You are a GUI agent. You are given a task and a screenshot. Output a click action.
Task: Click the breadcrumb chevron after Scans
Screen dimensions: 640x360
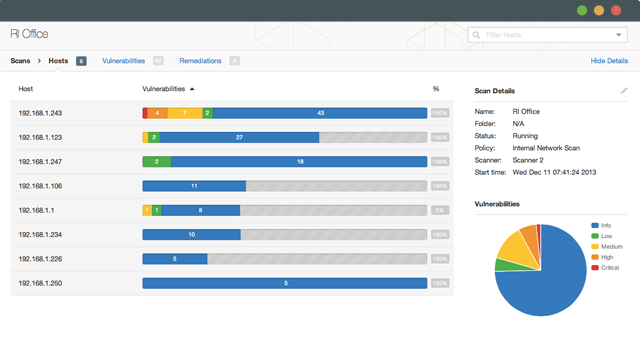[x=39, y=61]
